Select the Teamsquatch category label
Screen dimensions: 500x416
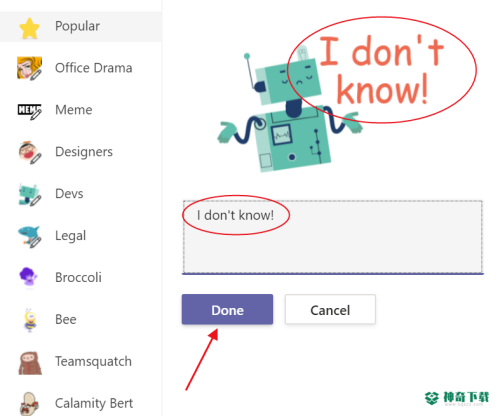(x=93, y=362)
